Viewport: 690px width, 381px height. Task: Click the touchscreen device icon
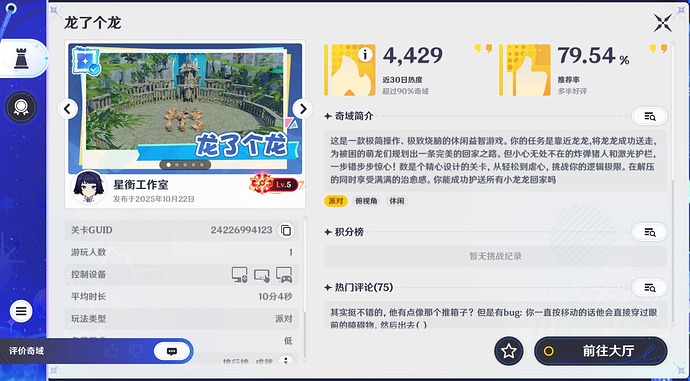click(x=262, y=275)
